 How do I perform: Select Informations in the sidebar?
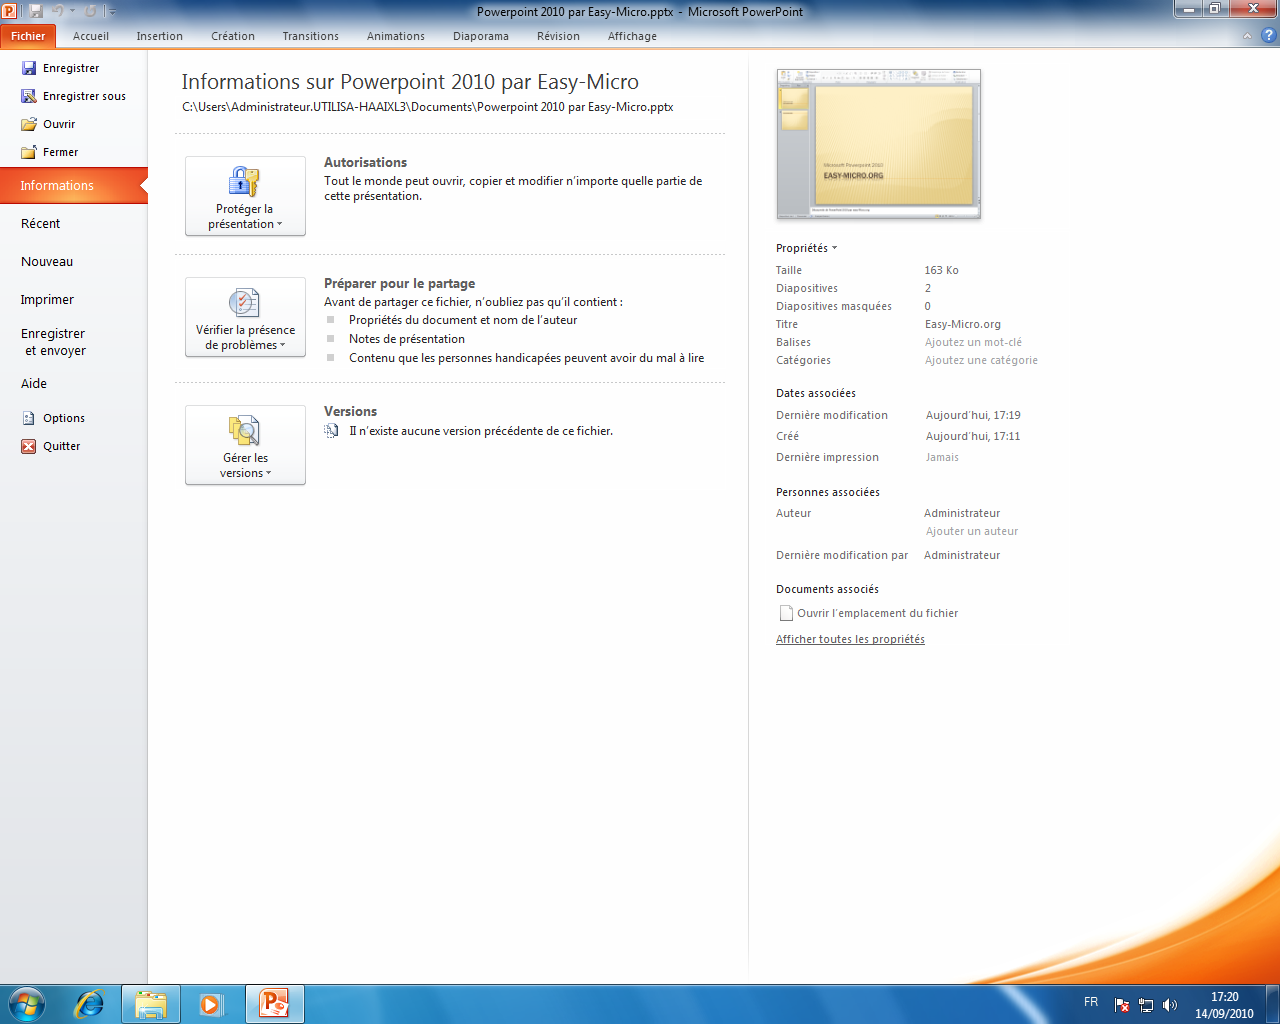pos(74,186)
